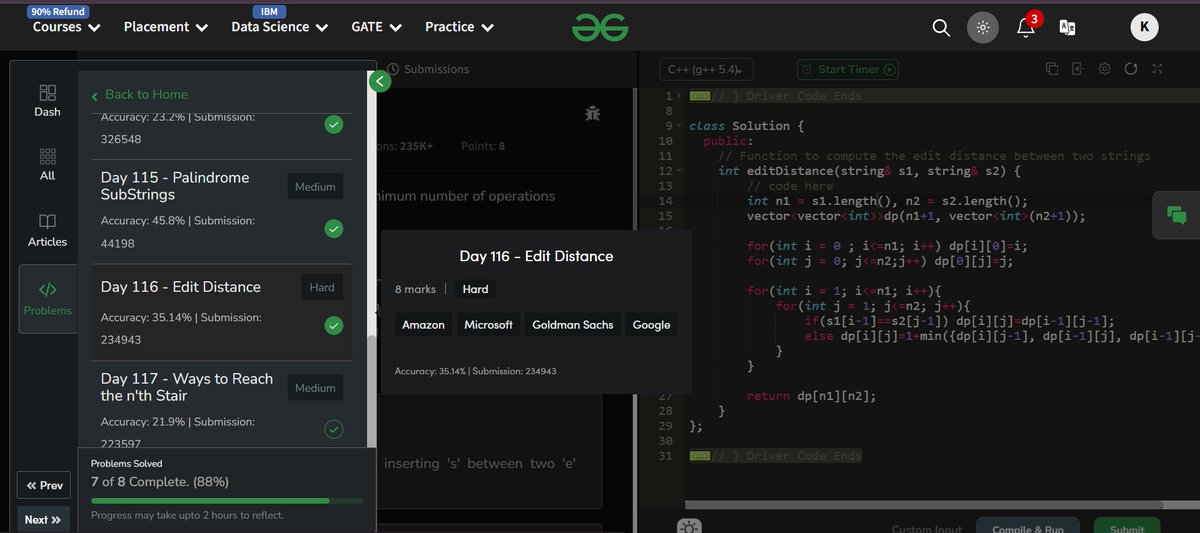Viewport: 1200px width, 533px height.
Task: Click the lightbulb hint icon
Action: click(x=689, y=526)
